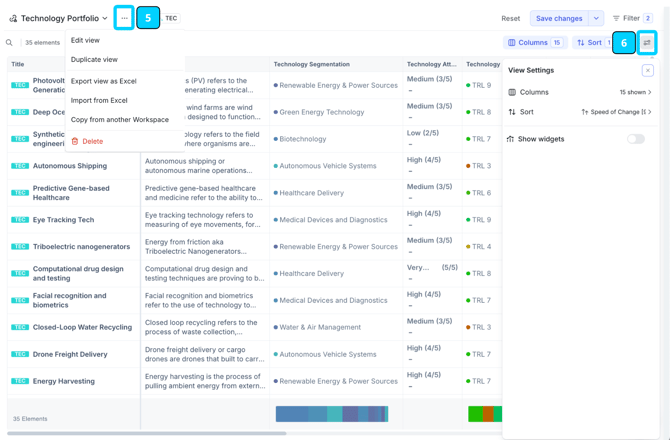Open the Save changes dropdown arrow
This screenshot has width=670, height=440.
[x=596, y=18]
